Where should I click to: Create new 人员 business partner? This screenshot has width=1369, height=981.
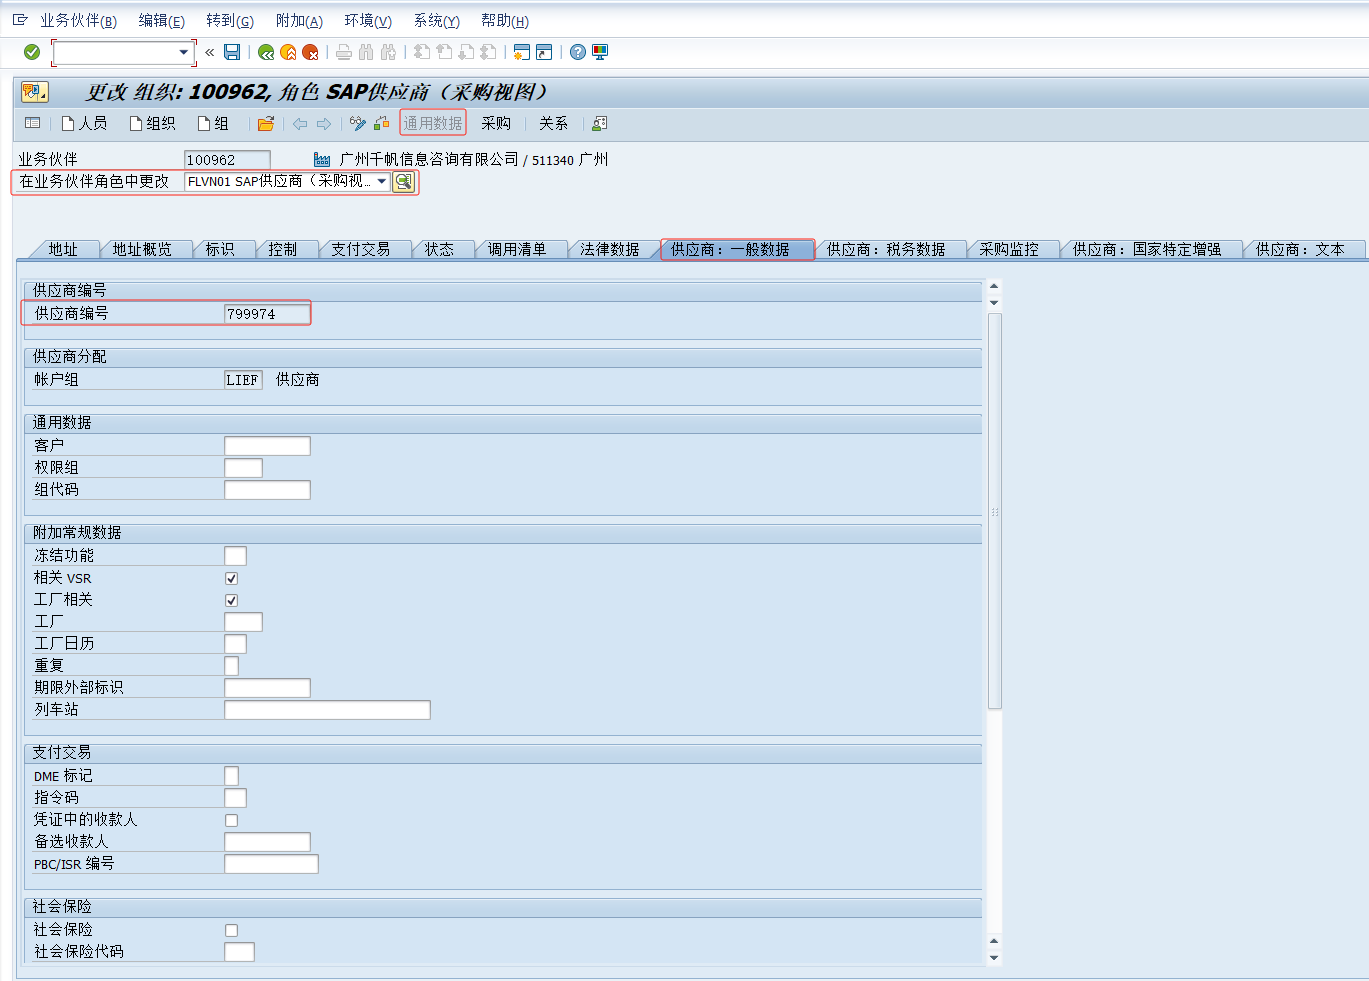(84, 123)
